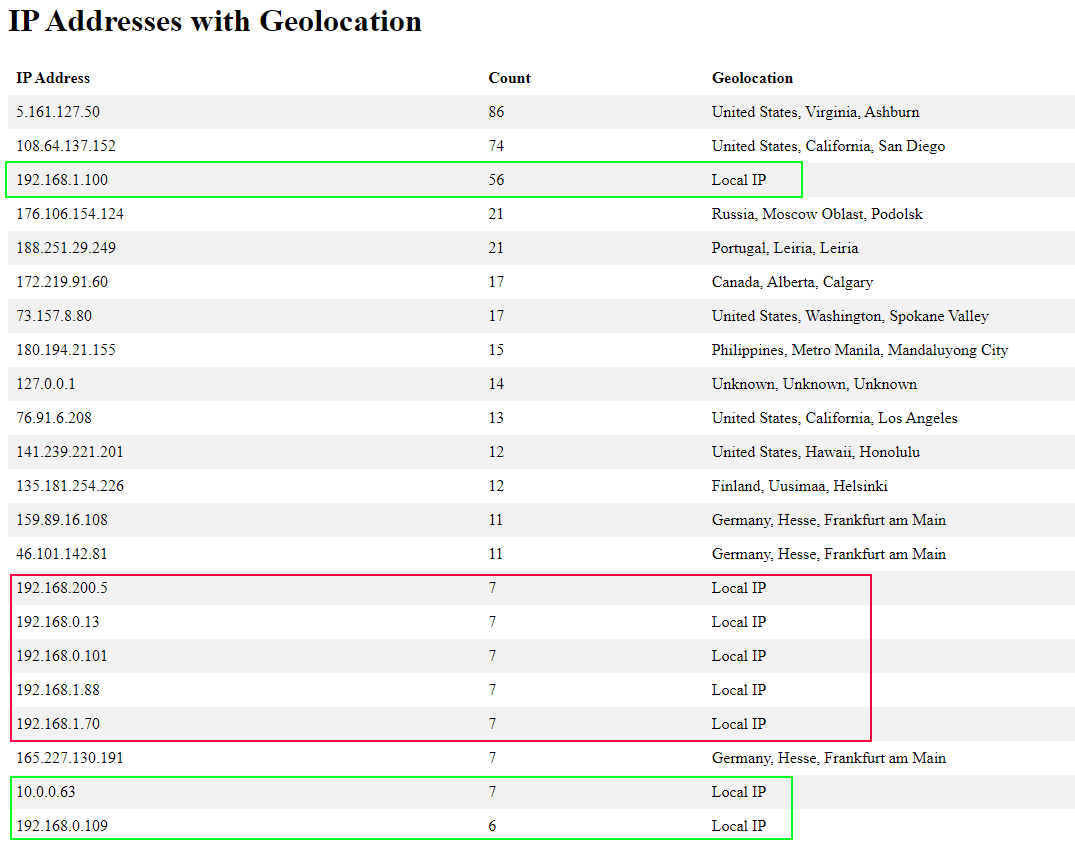
Task: Select IP address 180.194.21.155
Action: (66, 350)
